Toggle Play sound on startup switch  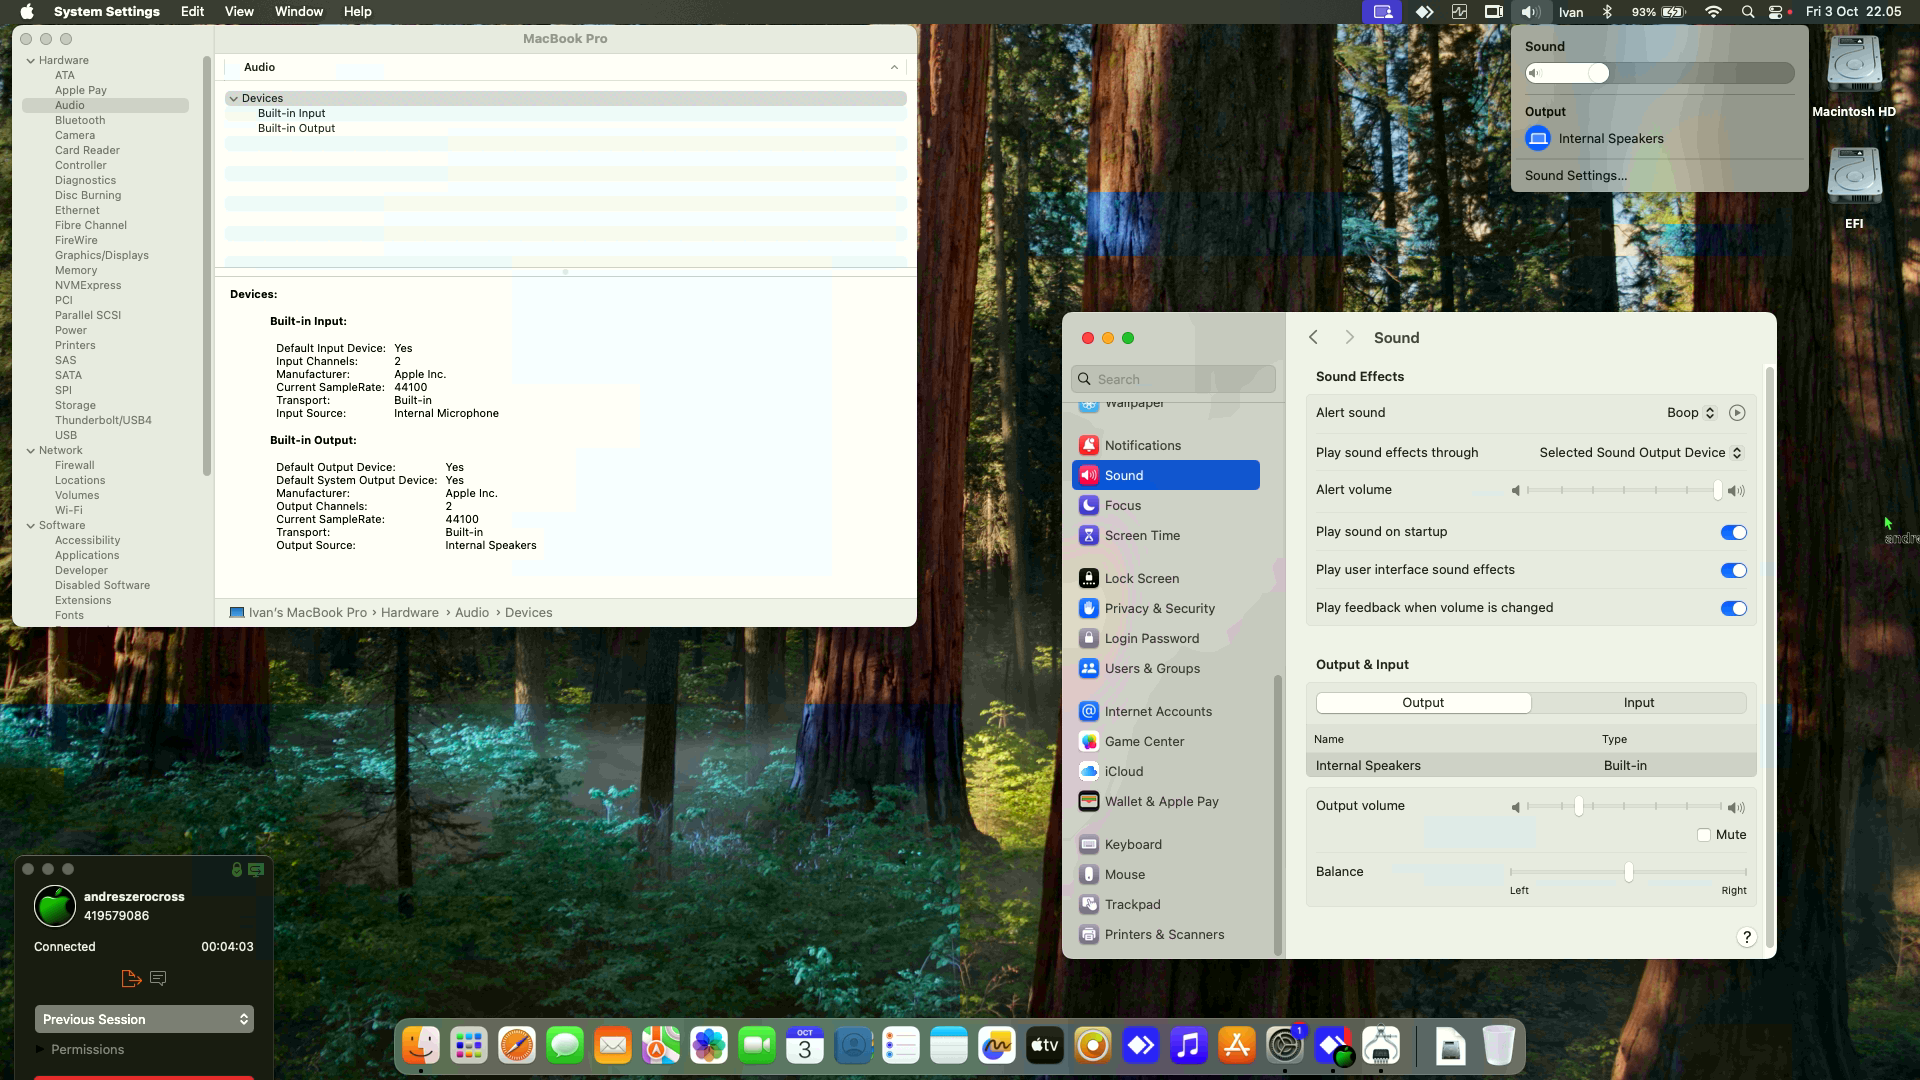pos(1734,532)
